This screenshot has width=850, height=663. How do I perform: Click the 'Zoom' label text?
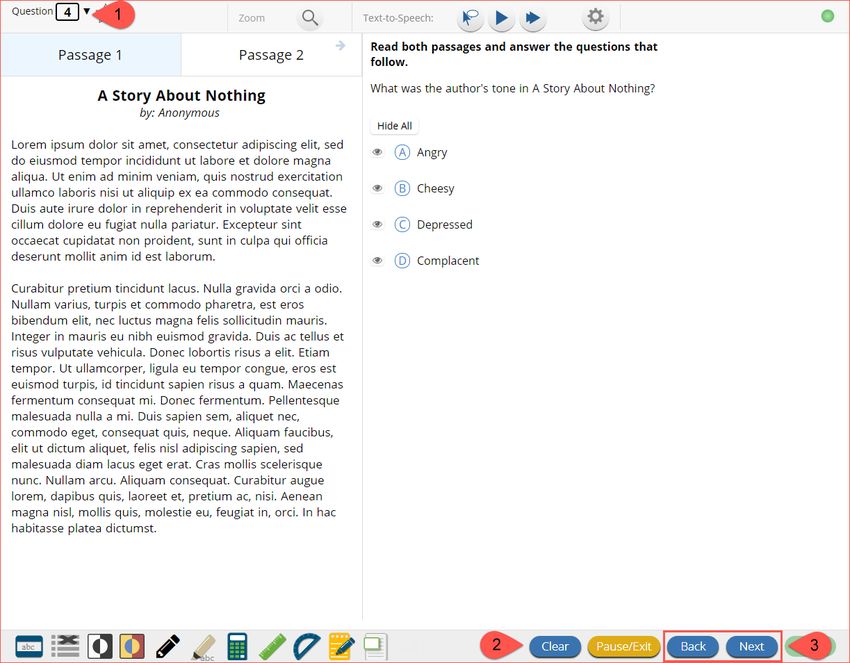point(252,18)
